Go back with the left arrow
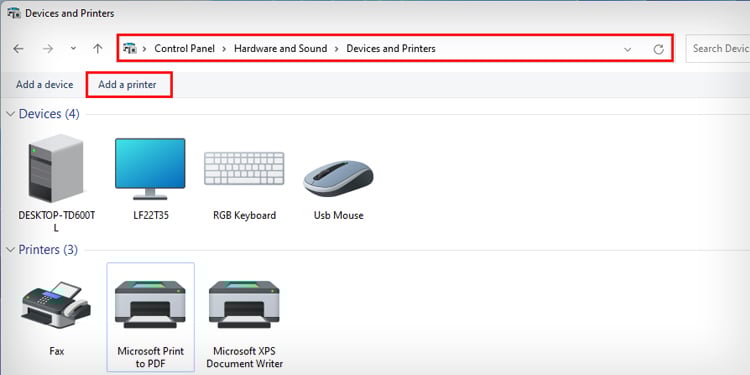 coord(18,48)
